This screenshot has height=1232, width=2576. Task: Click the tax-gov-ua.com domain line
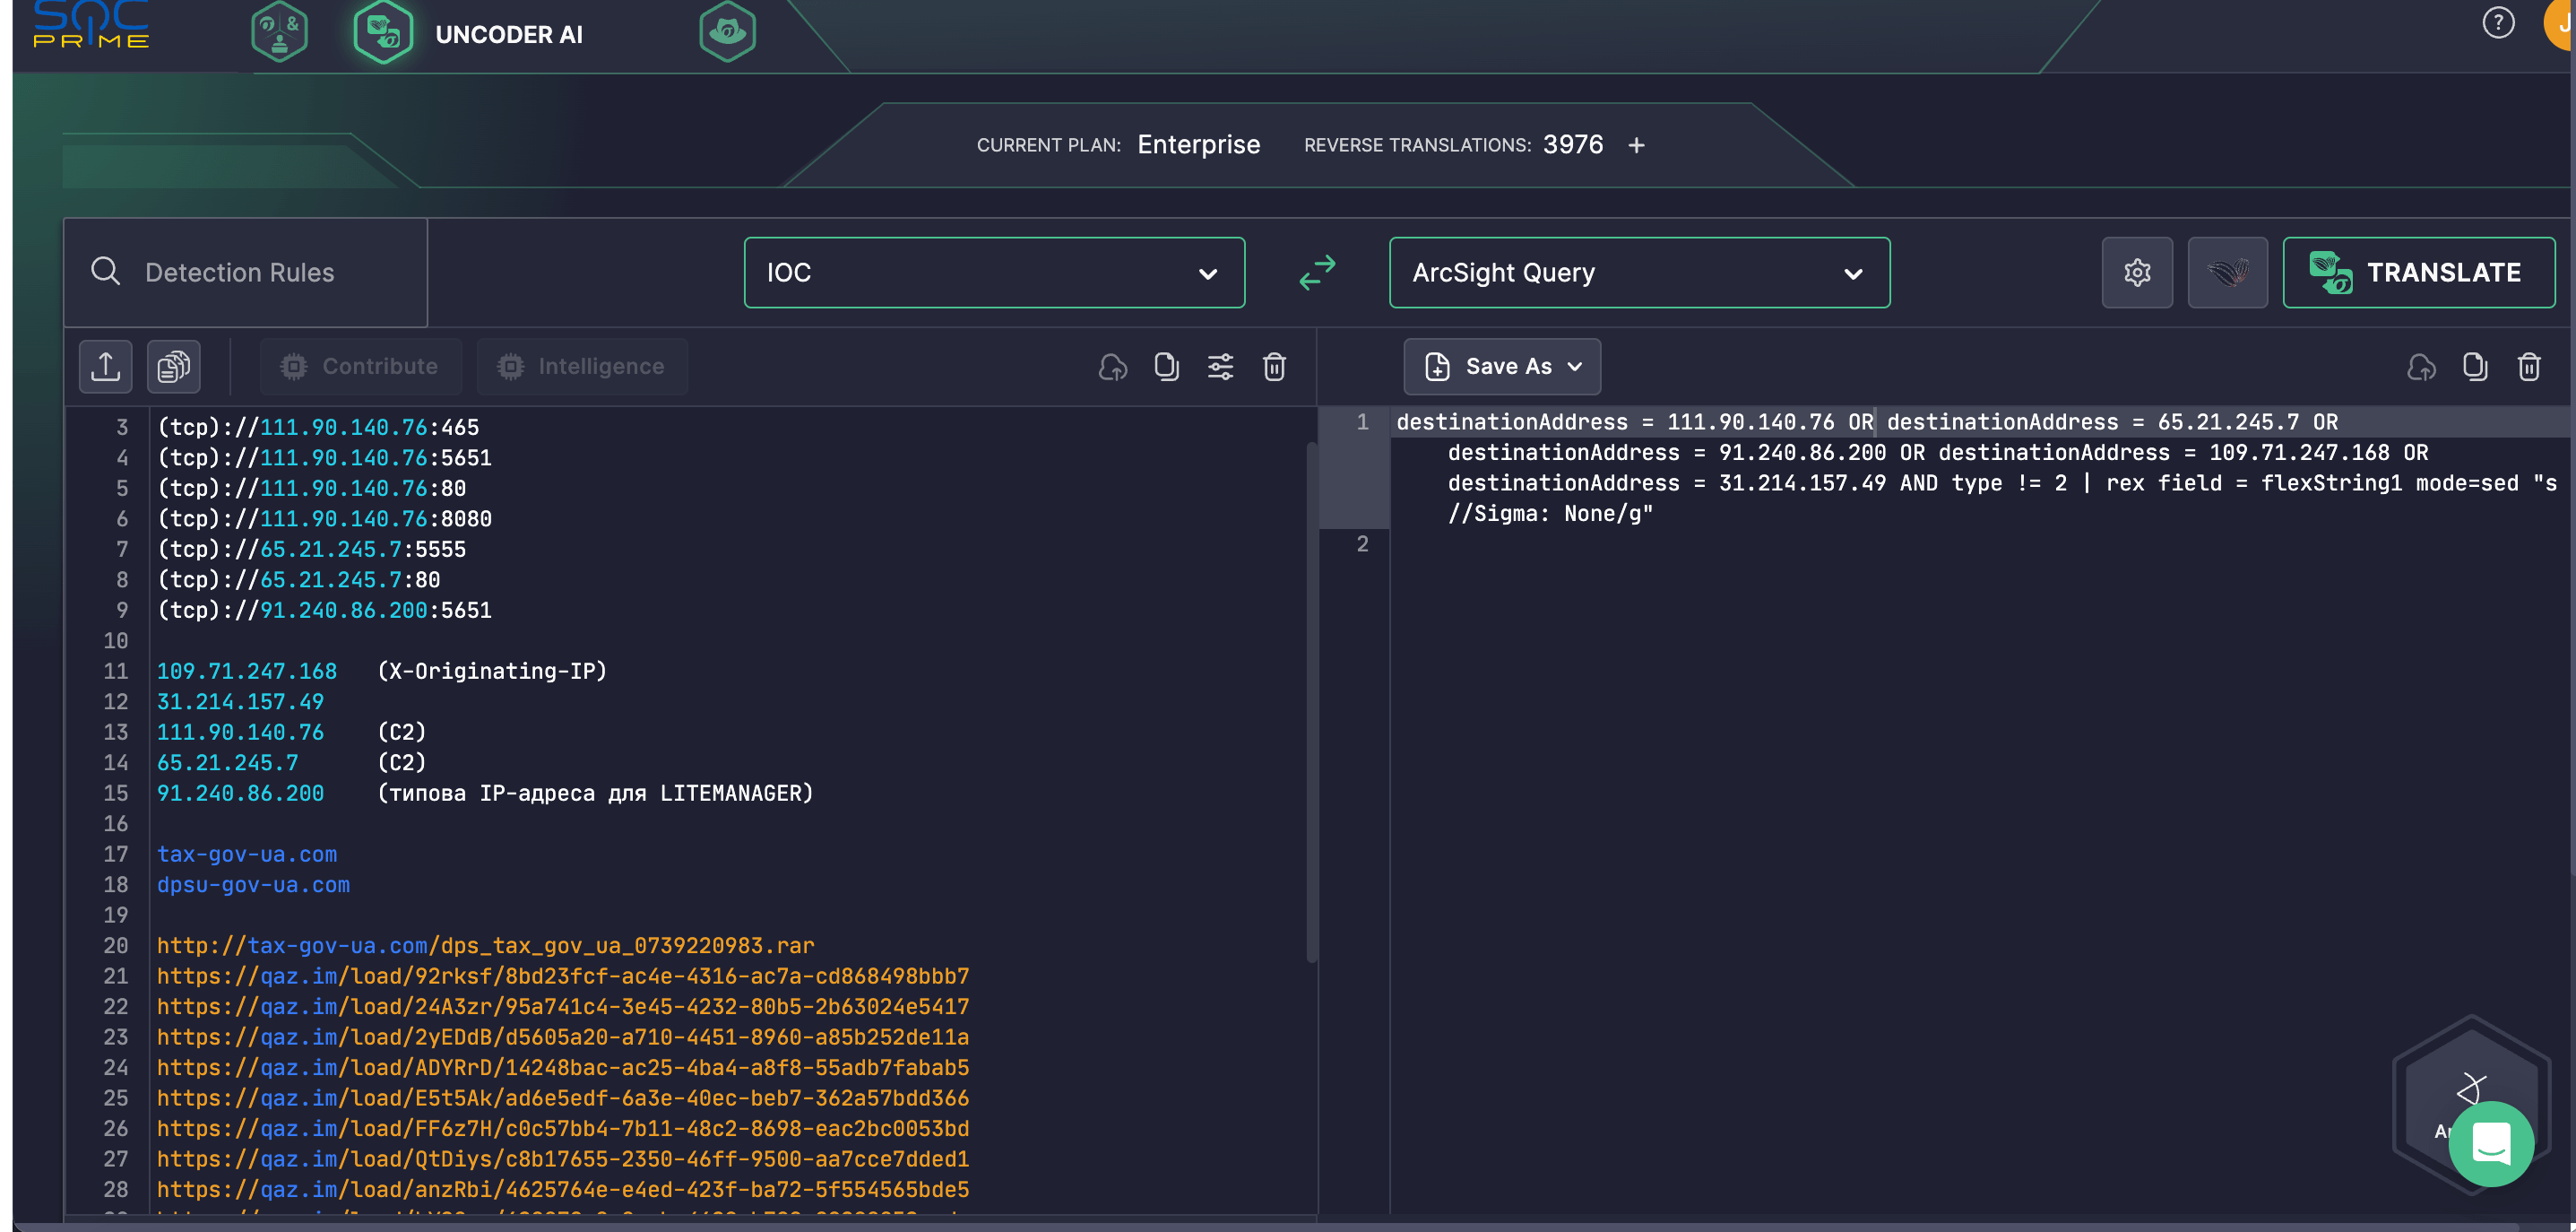pos(246,854)
